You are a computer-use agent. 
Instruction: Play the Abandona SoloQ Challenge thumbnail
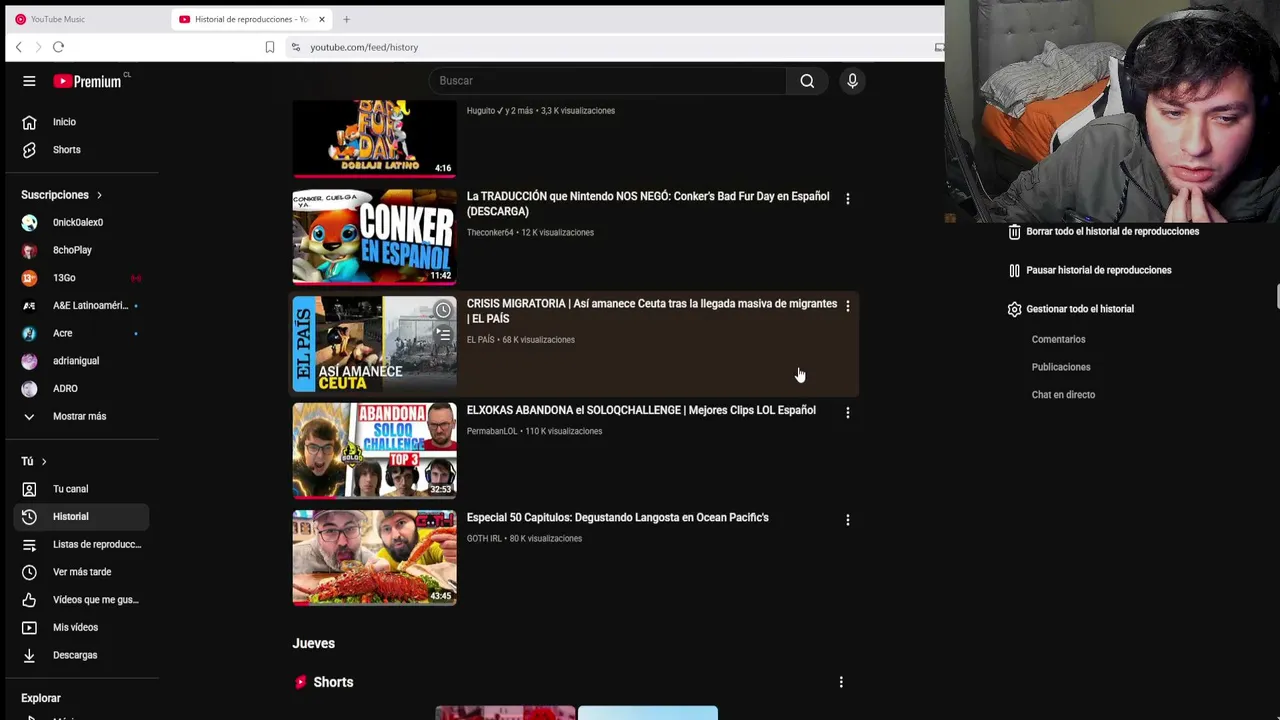point(374,451)
